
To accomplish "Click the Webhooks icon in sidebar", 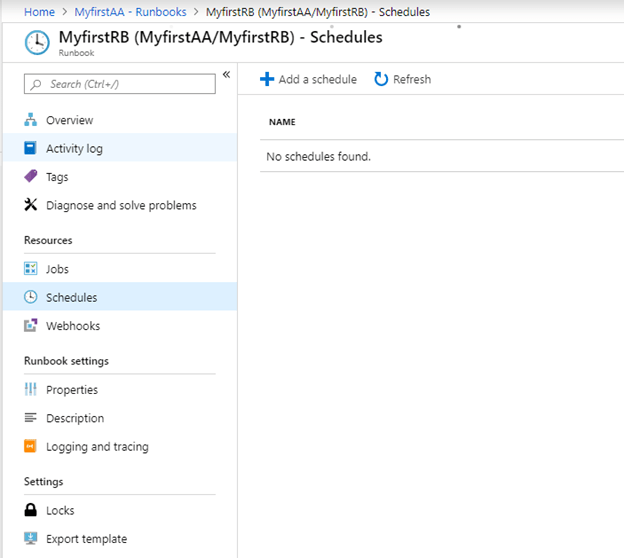I will (30, 326).
